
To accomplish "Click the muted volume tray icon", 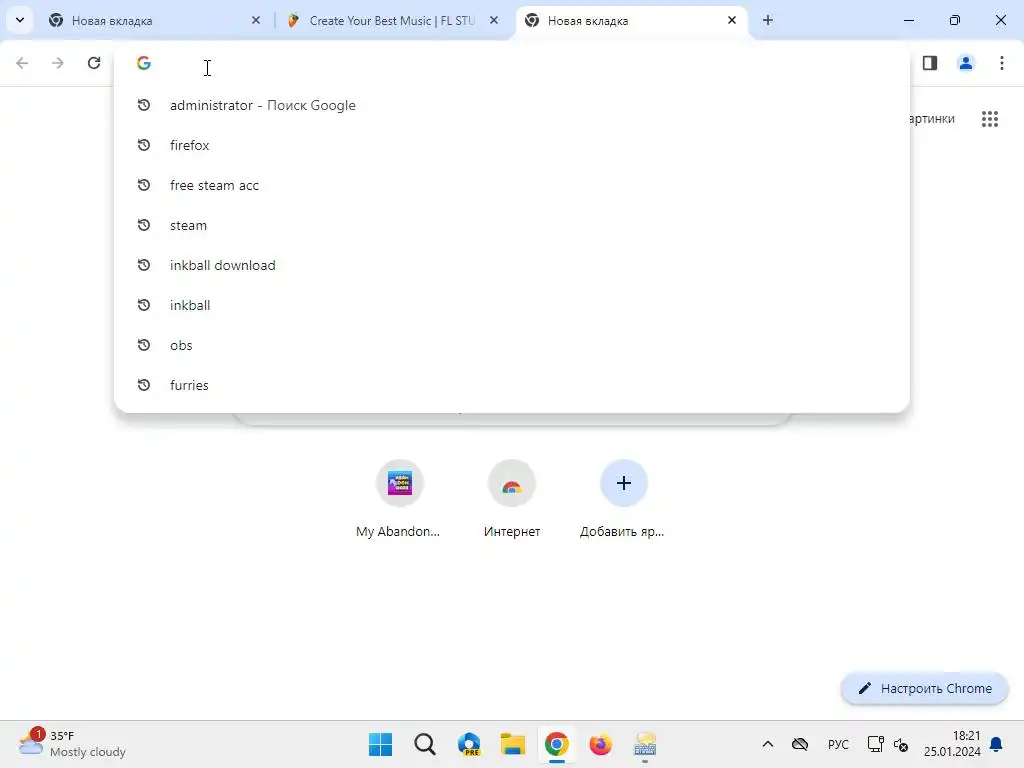I will click(x=901, y=744).
